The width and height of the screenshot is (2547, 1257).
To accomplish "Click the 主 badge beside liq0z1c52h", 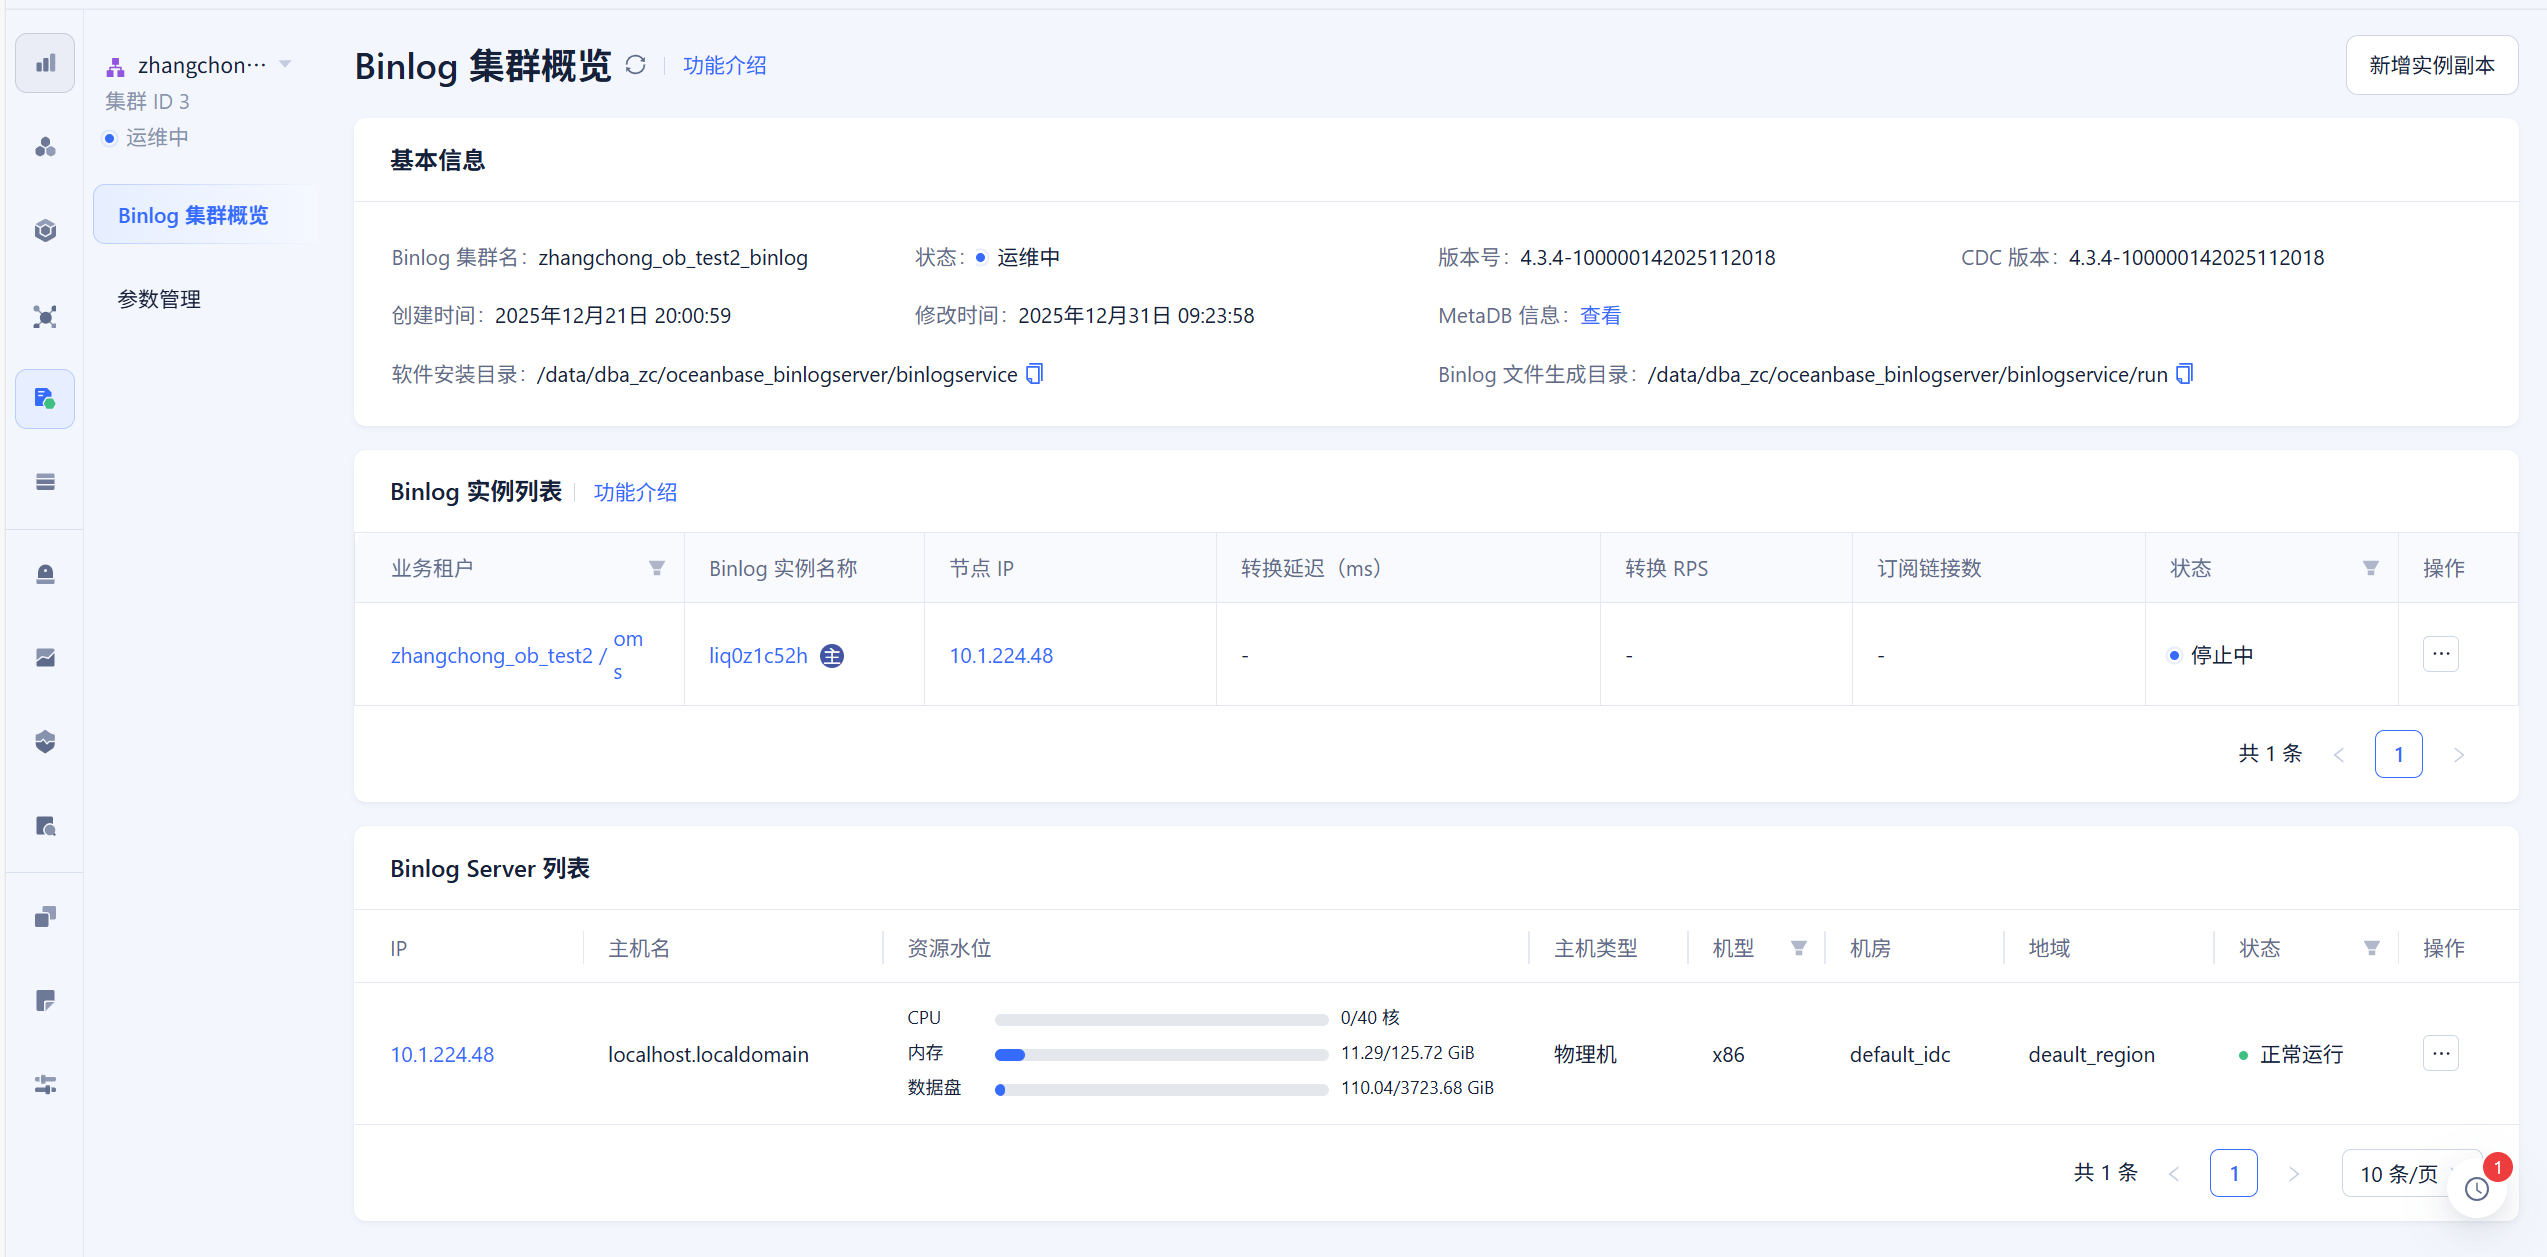I will tap(832, 656).
